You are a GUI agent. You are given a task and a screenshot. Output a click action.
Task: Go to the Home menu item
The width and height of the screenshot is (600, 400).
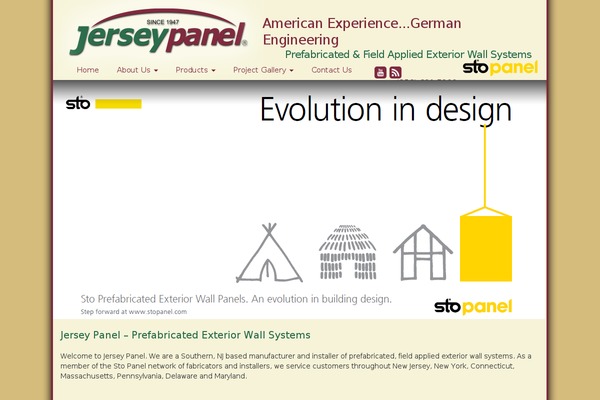coord(88,70)
